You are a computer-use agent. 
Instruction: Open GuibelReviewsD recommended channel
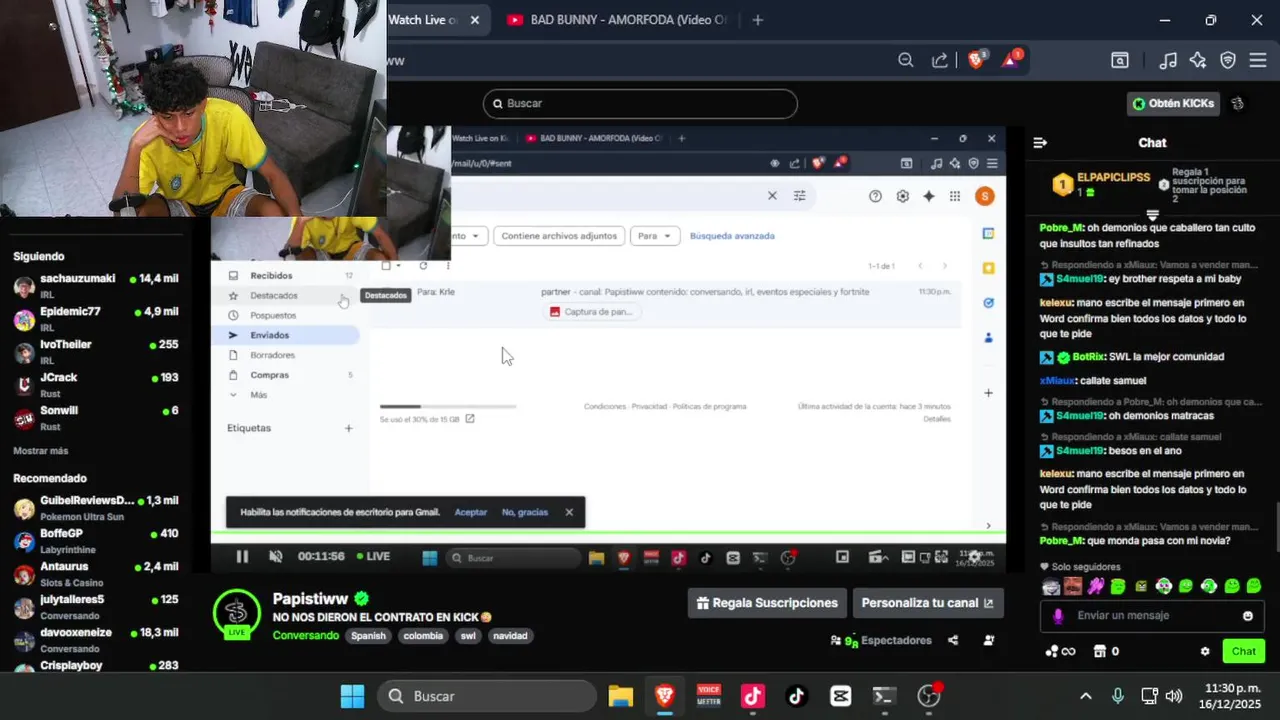point(96,507)
